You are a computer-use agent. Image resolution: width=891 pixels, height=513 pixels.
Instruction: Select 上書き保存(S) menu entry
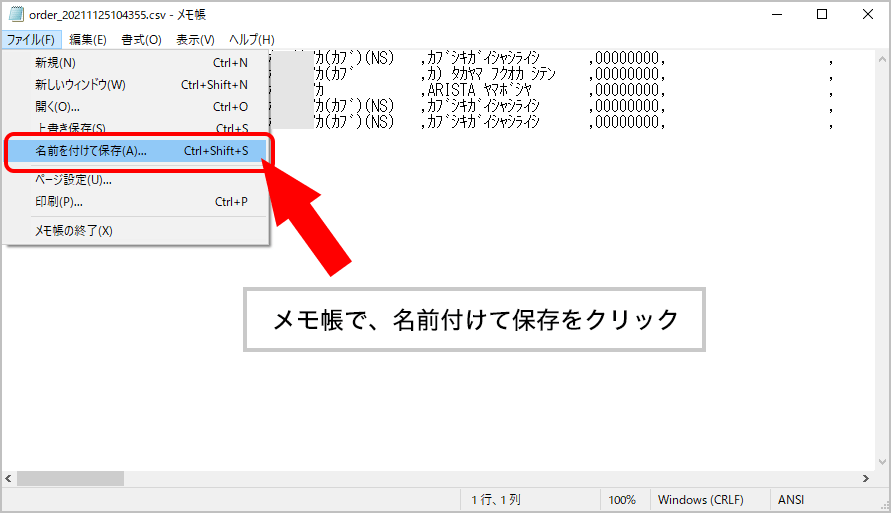[136, 128]
